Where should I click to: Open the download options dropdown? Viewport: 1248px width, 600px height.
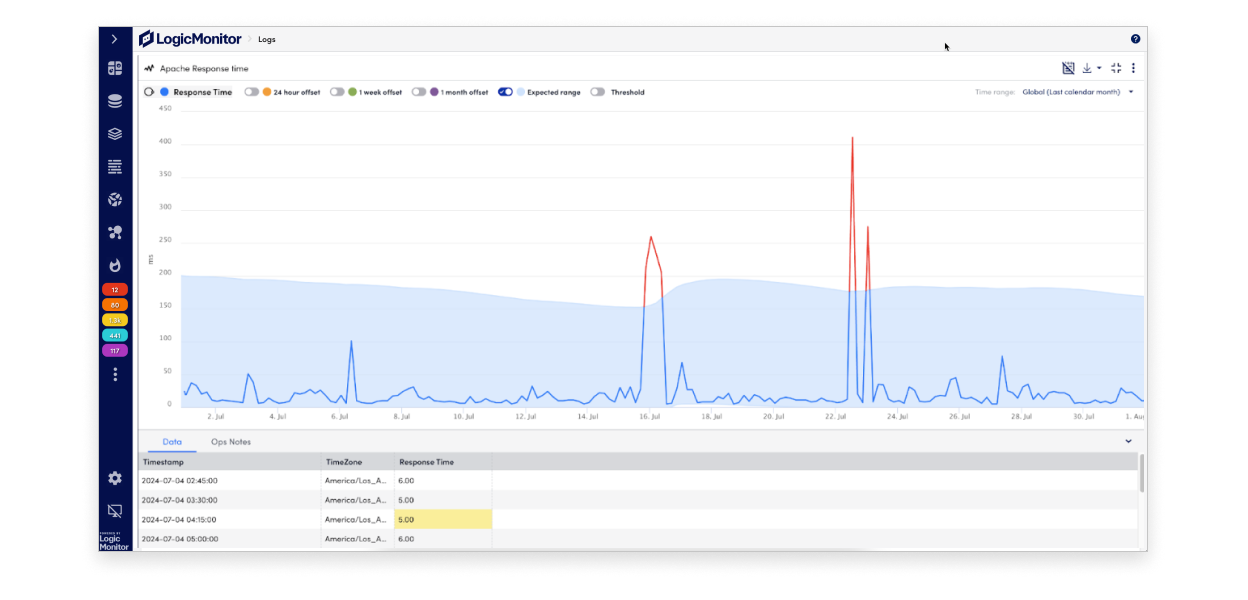(x=1091, y=68)
